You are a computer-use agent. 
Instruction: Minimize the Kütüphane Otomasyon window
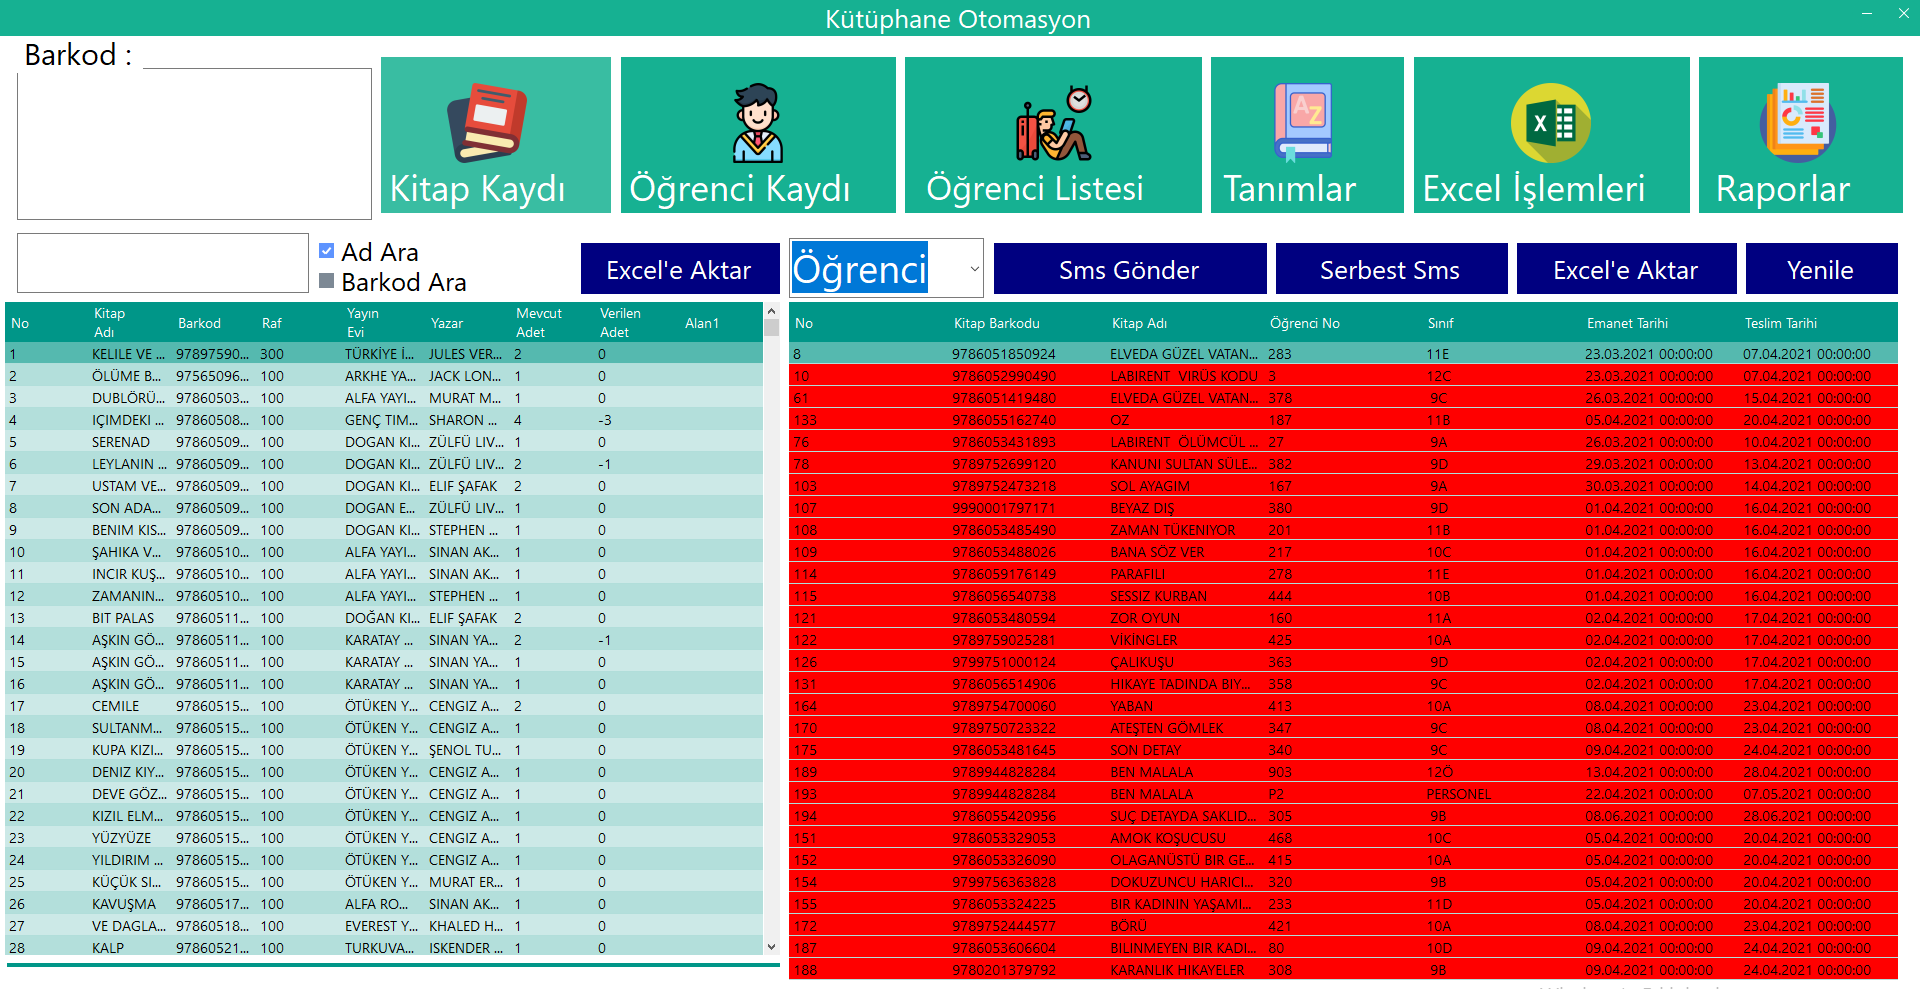[x=1866, y=13]
